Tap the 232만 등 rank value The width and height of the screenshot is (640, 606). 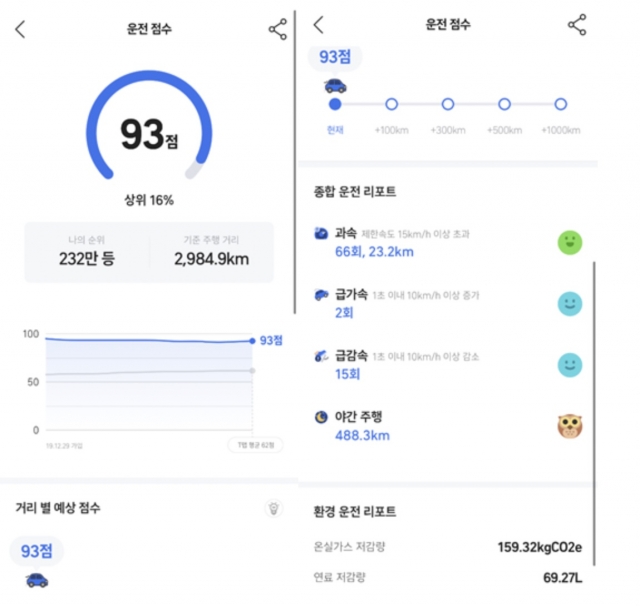coord(87,259)
